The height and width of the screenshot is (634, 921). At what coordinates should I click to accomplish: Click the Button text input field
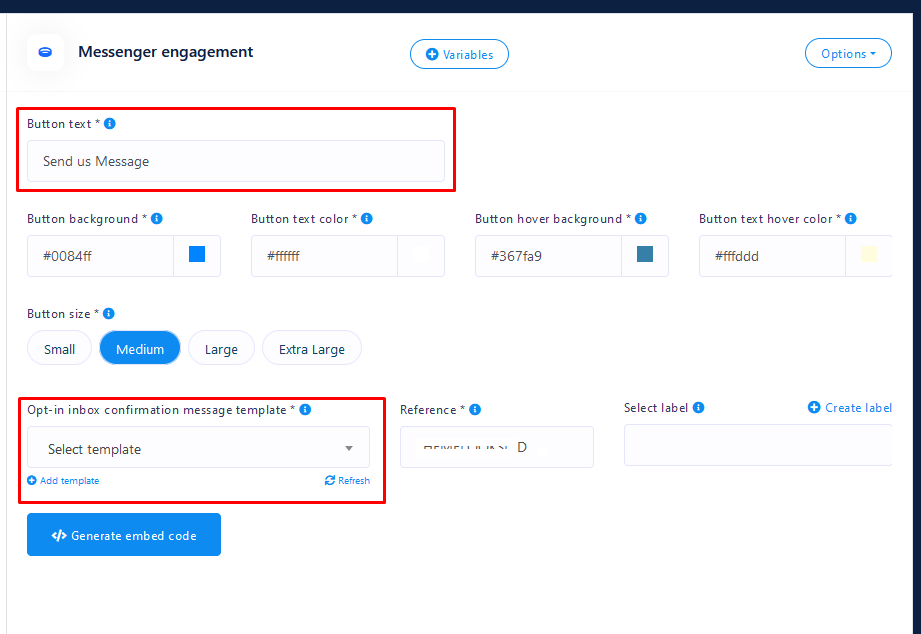pos(235,161)
